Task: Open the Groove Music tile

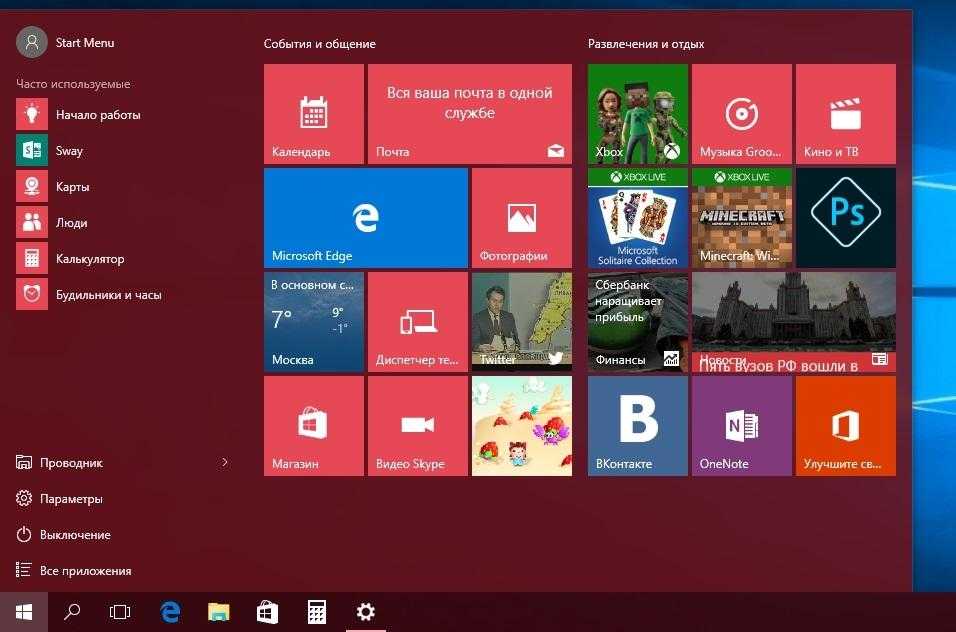Action: [741, 114]
